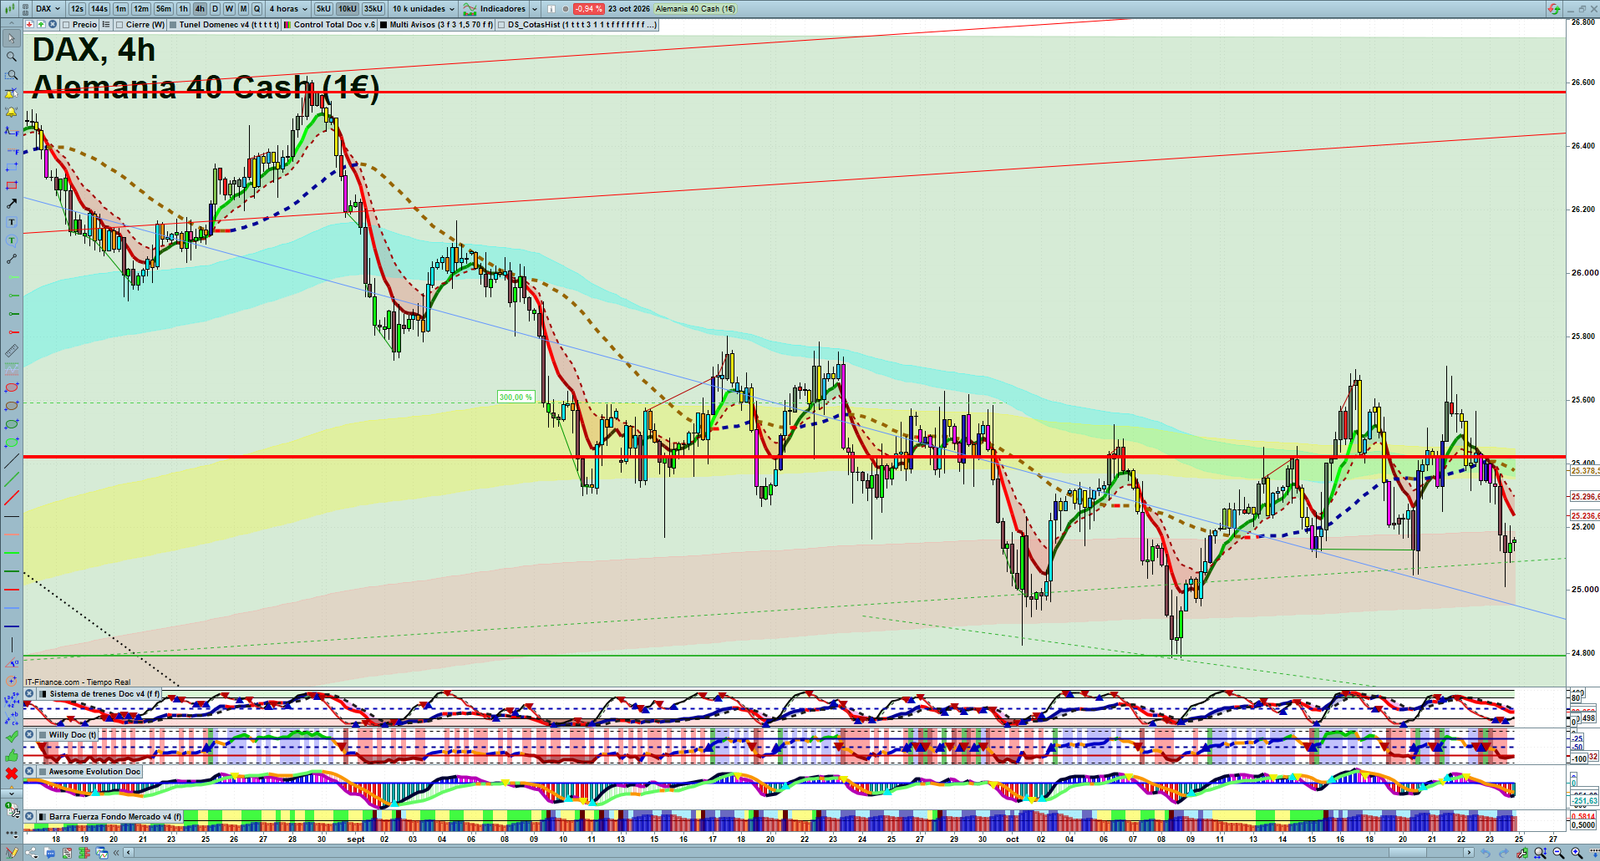
Task: Switch to the 12m timeframe
Action: coord(141,8)
